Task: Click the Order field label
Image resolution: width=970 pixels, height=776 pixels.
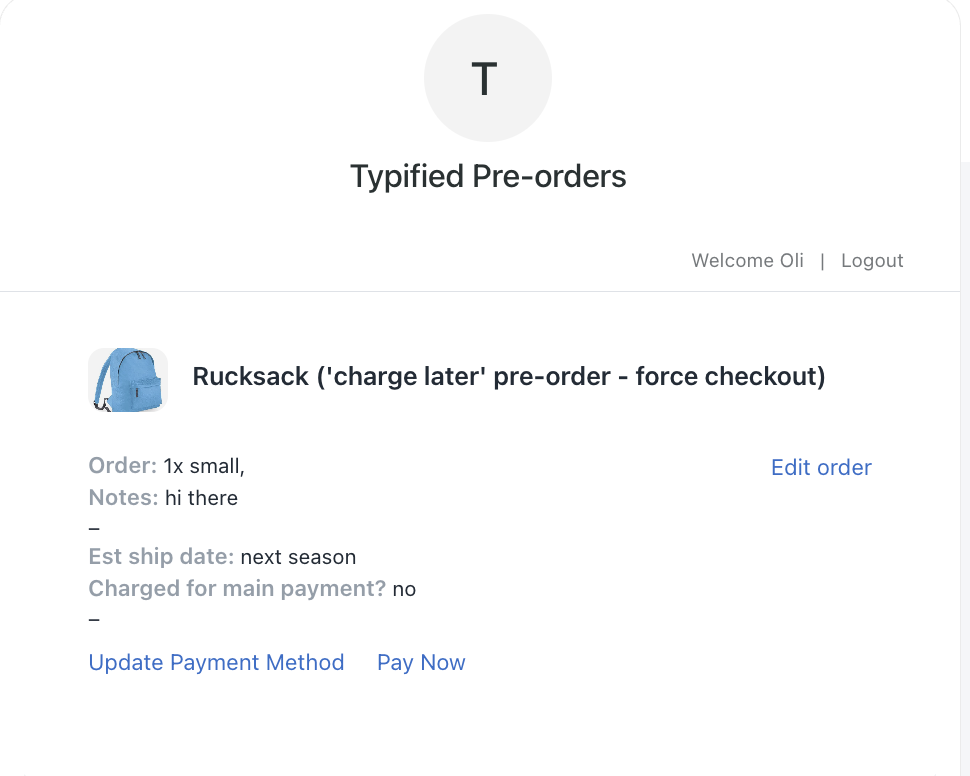Action: point(123,466)
